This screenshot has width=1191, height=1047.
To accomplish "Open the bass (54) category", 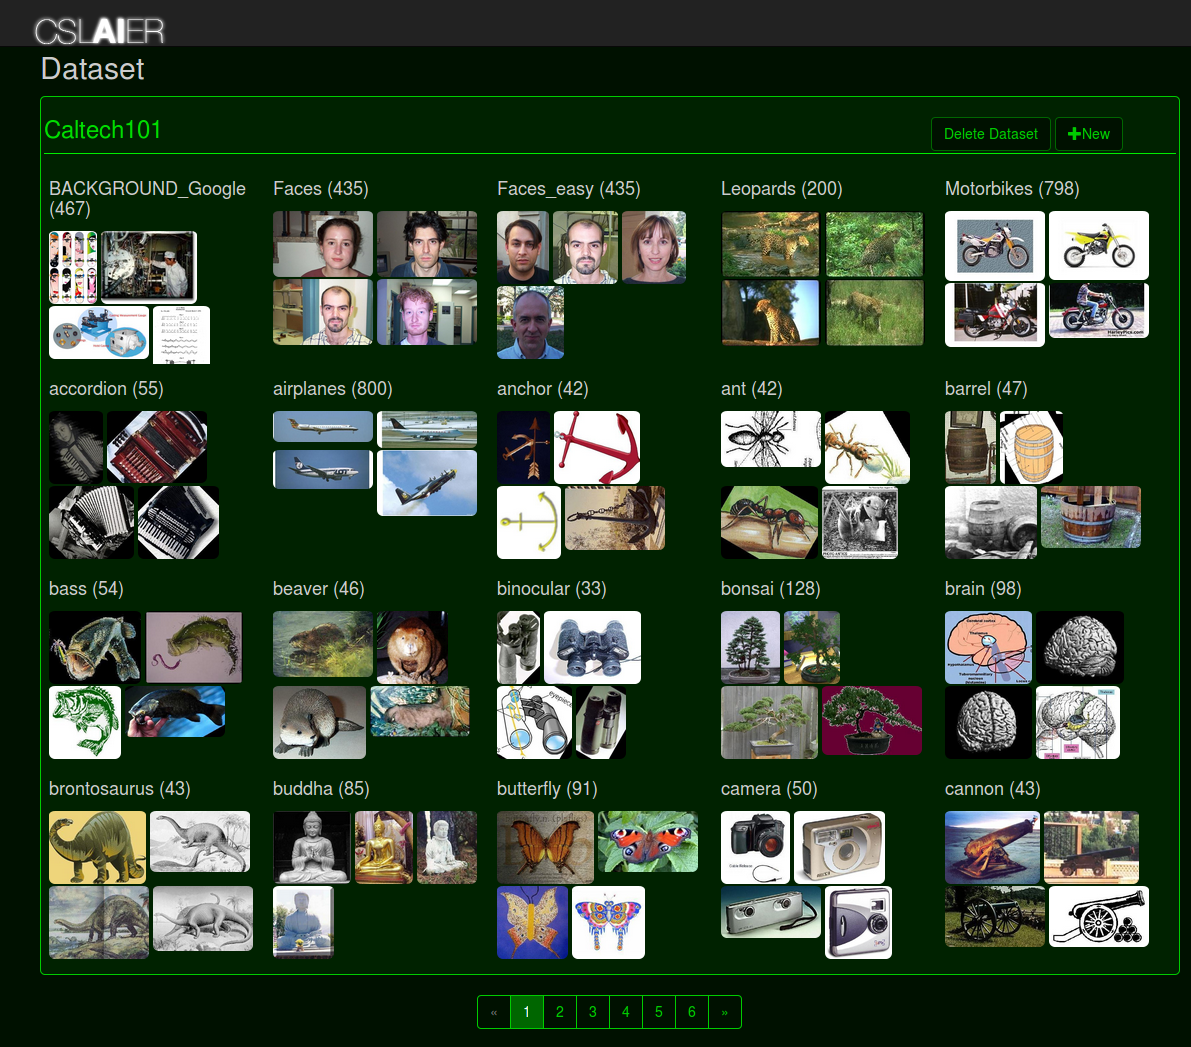I will 86,588.
